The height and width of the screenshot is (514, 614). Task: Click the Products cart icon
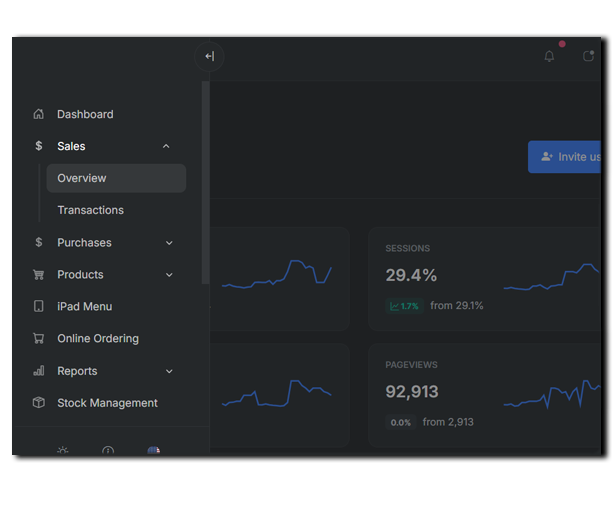coord(39,275)
